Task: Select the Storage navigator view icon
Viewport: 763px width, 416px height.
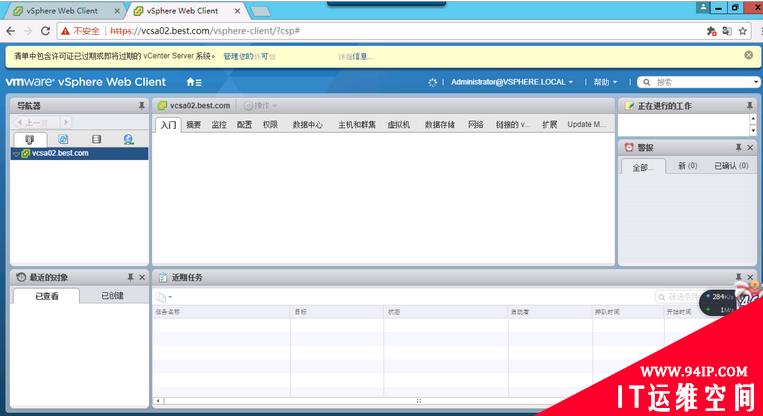Action: pos(96,139)
